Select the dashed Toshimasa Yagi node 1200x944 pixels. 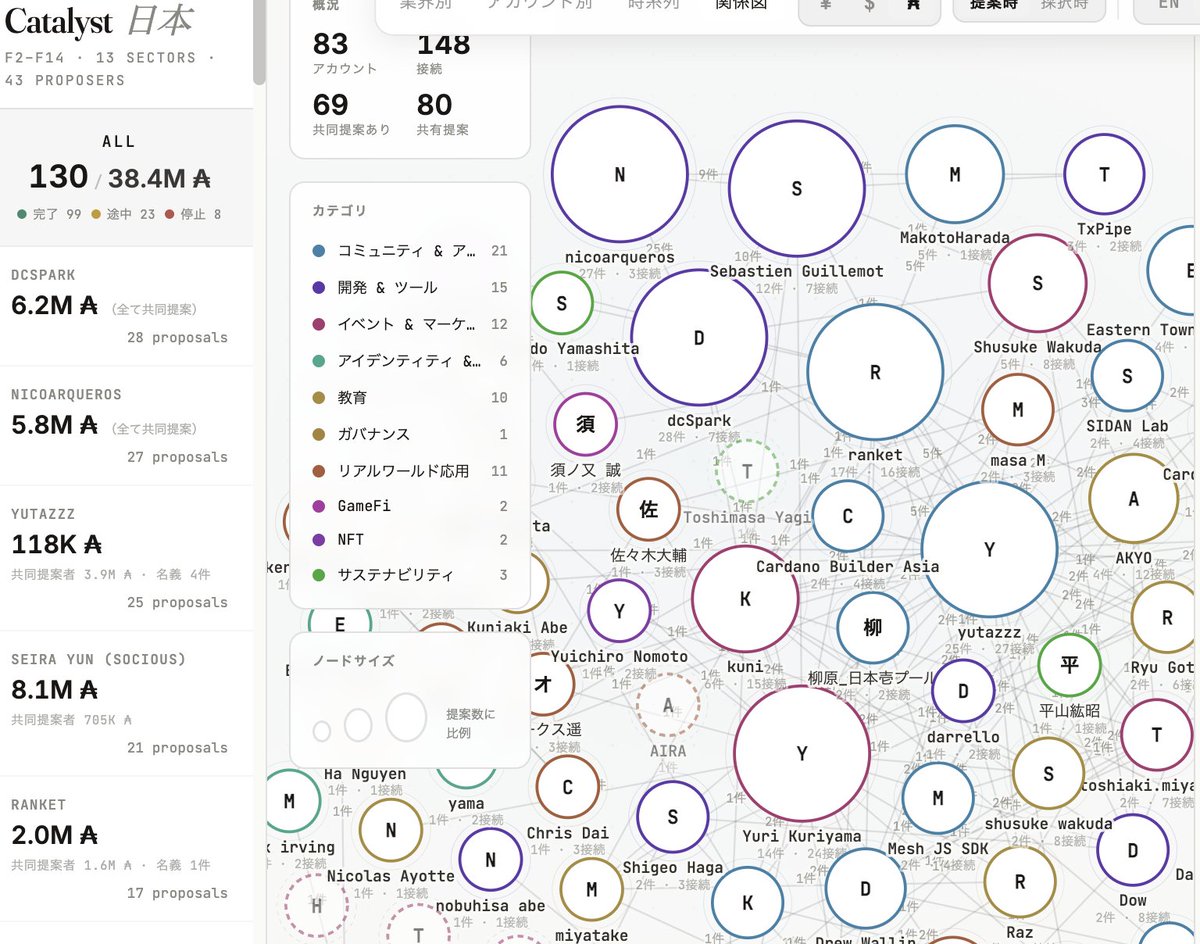[747, 471]
